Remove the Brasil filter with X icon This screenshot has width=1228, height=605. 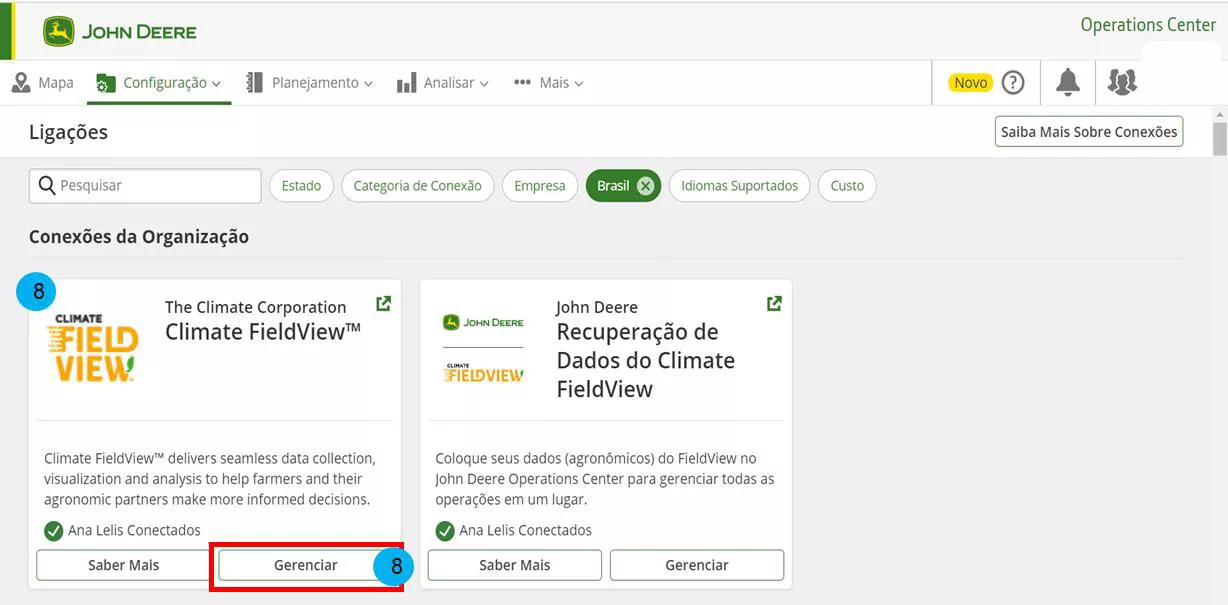(x=646, y=186)
